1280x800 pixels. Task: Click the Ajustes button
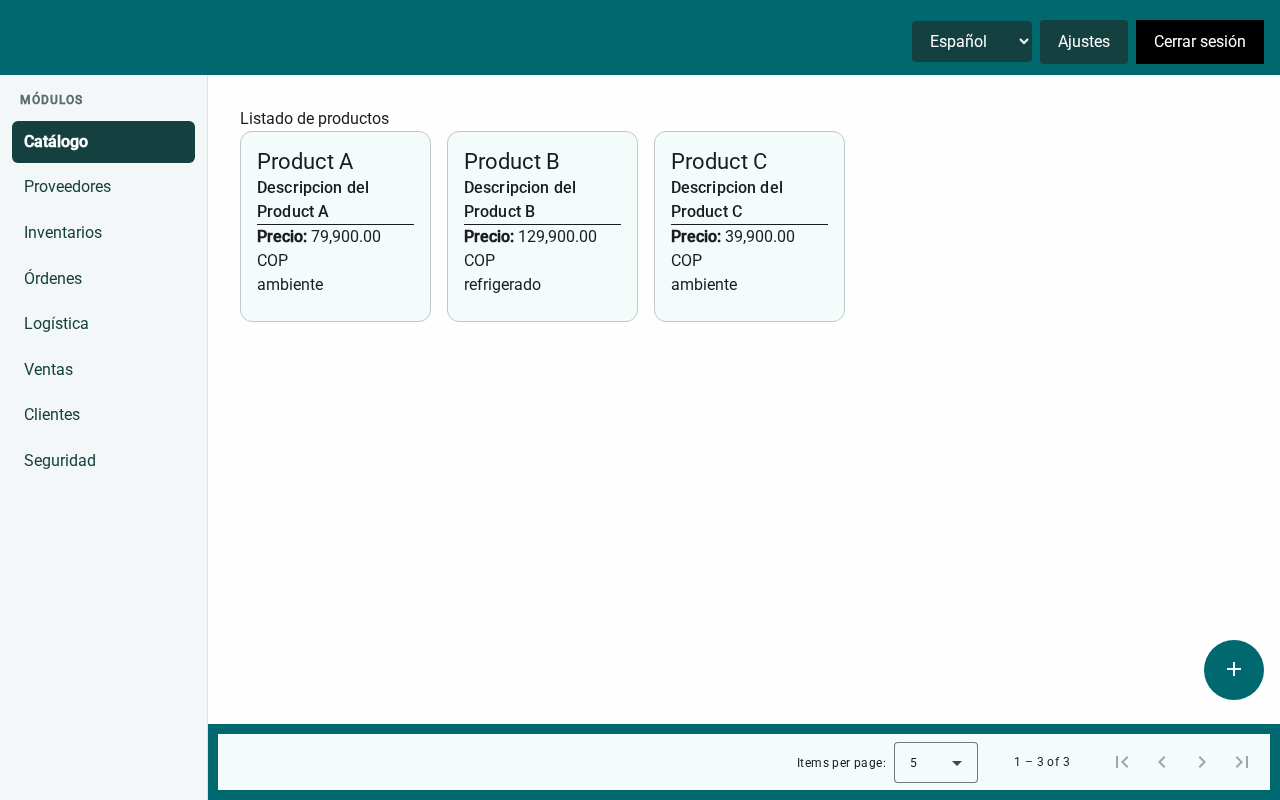coord(1084,42)
